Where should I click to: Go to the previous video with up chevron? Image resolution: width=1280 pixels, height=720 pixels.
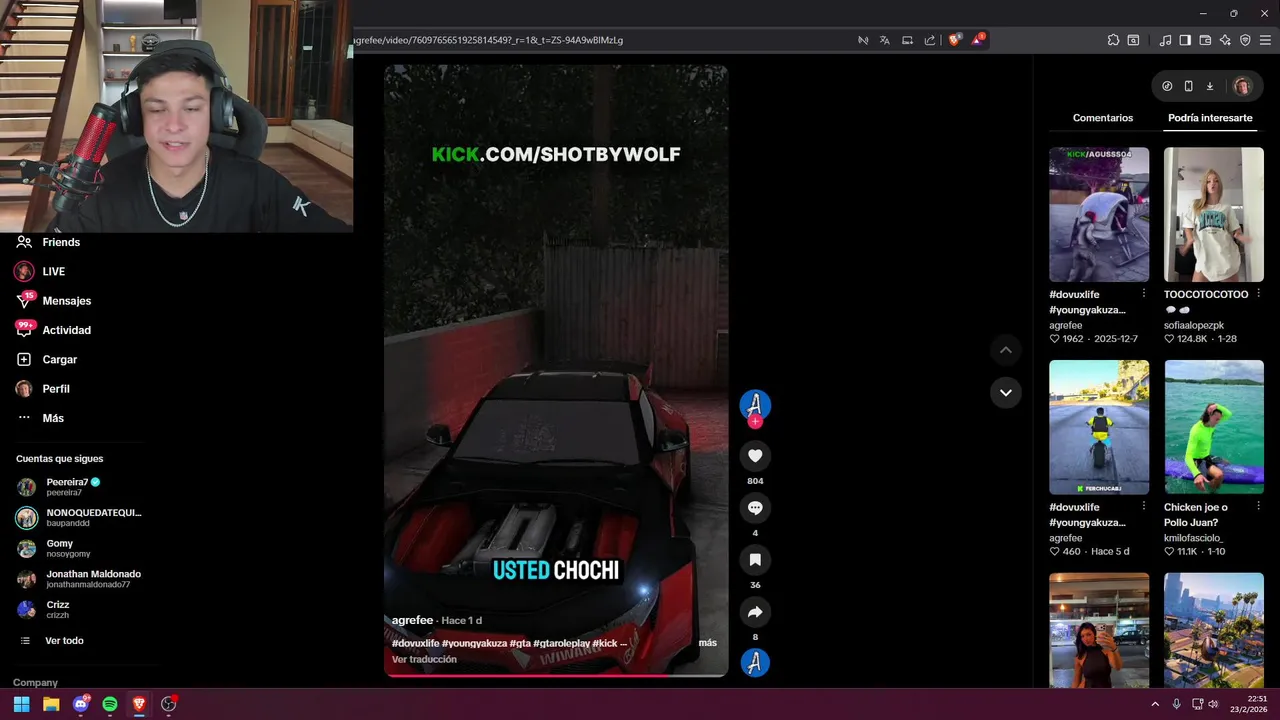[1005, 350]
